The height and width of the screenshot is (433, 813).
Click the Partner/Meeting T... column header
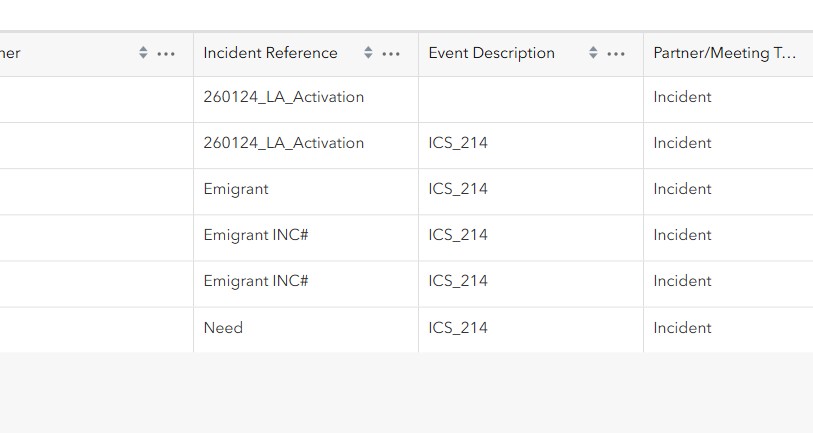pyautogui.click(x=724, y=53)
